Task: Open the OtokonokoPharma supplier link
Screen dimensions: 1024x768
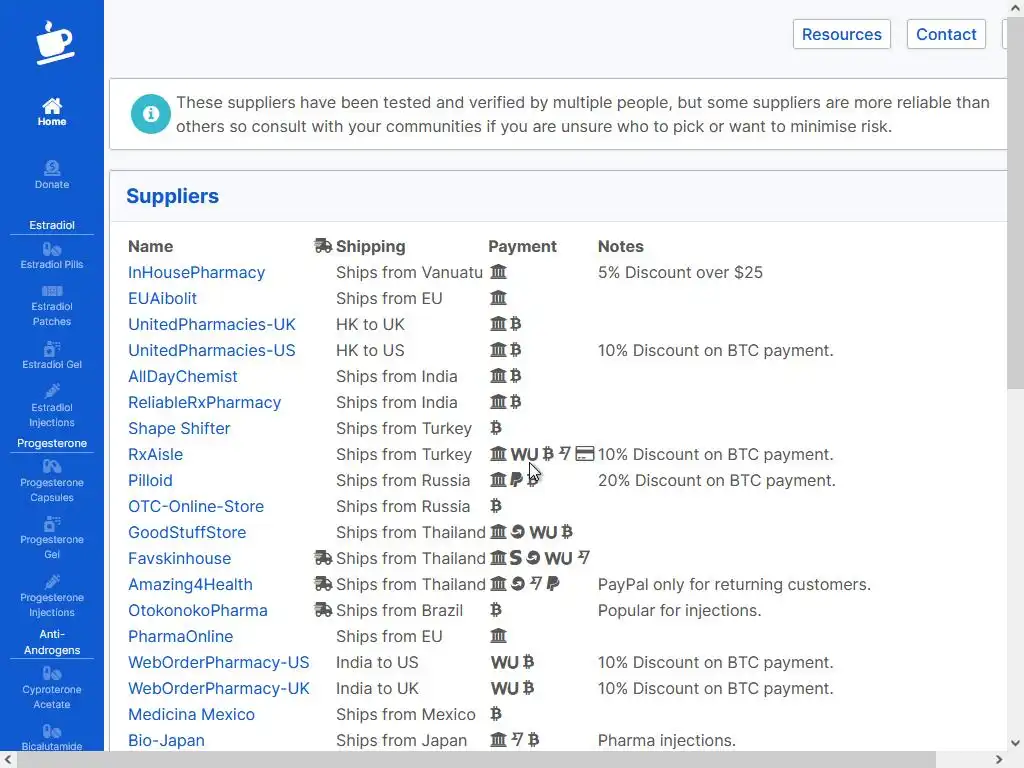Action: point(197,610)
